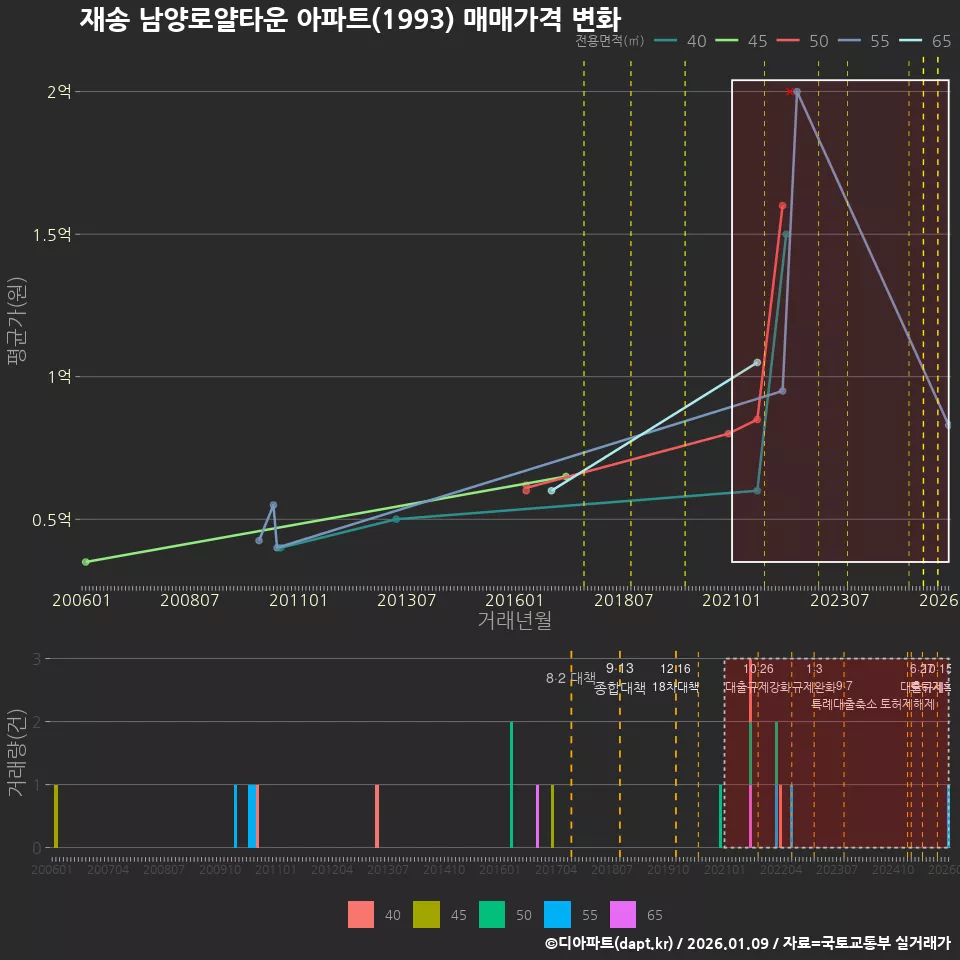Select the 65㎡ line endpoint near 1.05억

757,362
